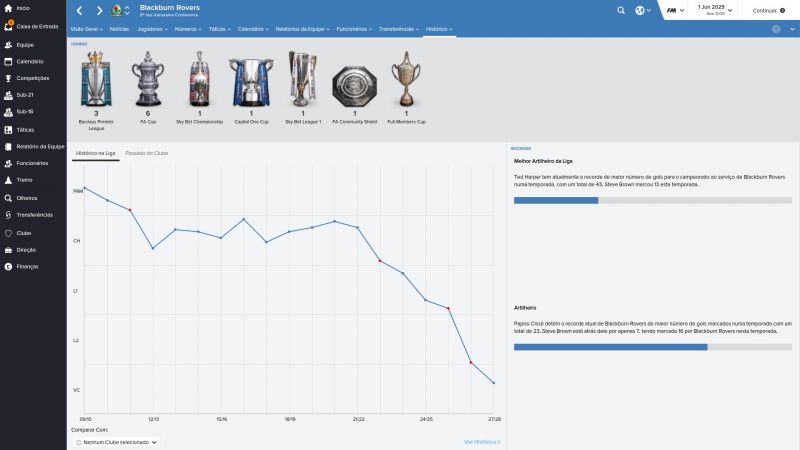The width and height of the screenshot is (800, 450).
Task: Switch to the Passado do Clube tab
Action: pos(146,153)
